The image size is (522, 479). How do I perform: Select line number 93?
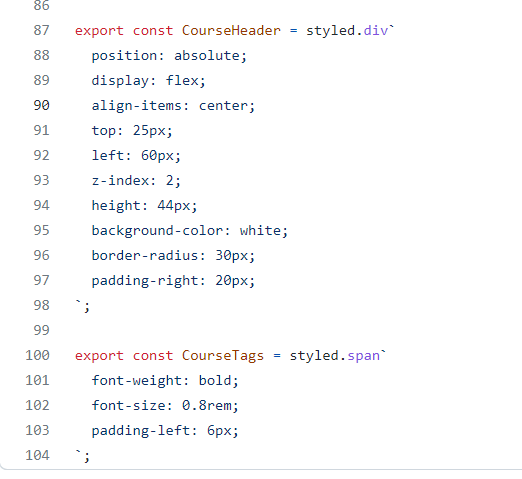pyautogui.click(x=42, y=180)
